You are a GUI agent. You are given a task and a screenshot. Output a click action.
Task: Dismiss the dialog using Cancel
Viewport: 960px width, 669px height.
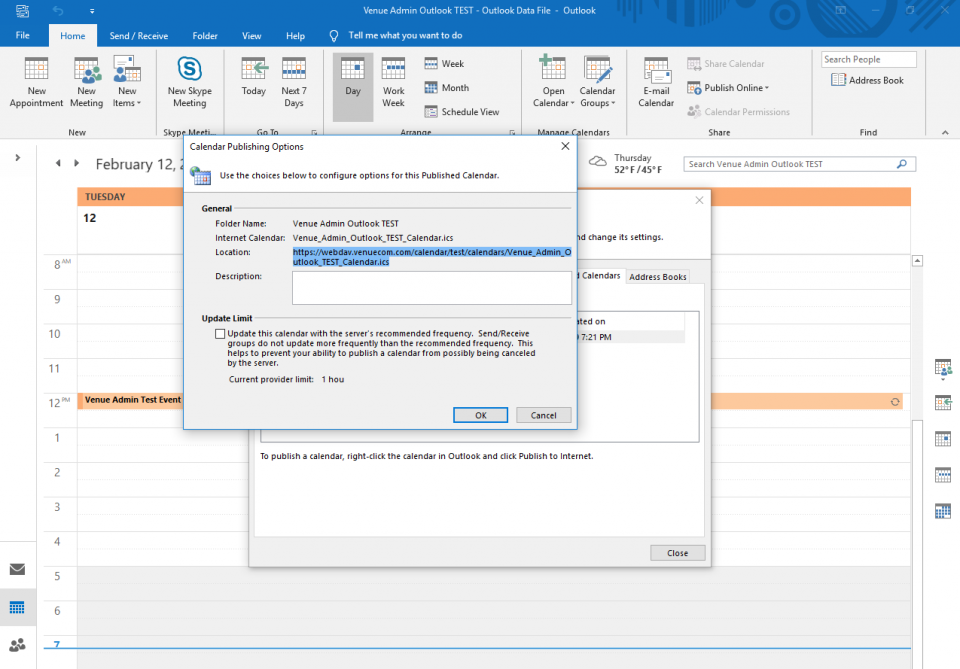tap(543, 415)
